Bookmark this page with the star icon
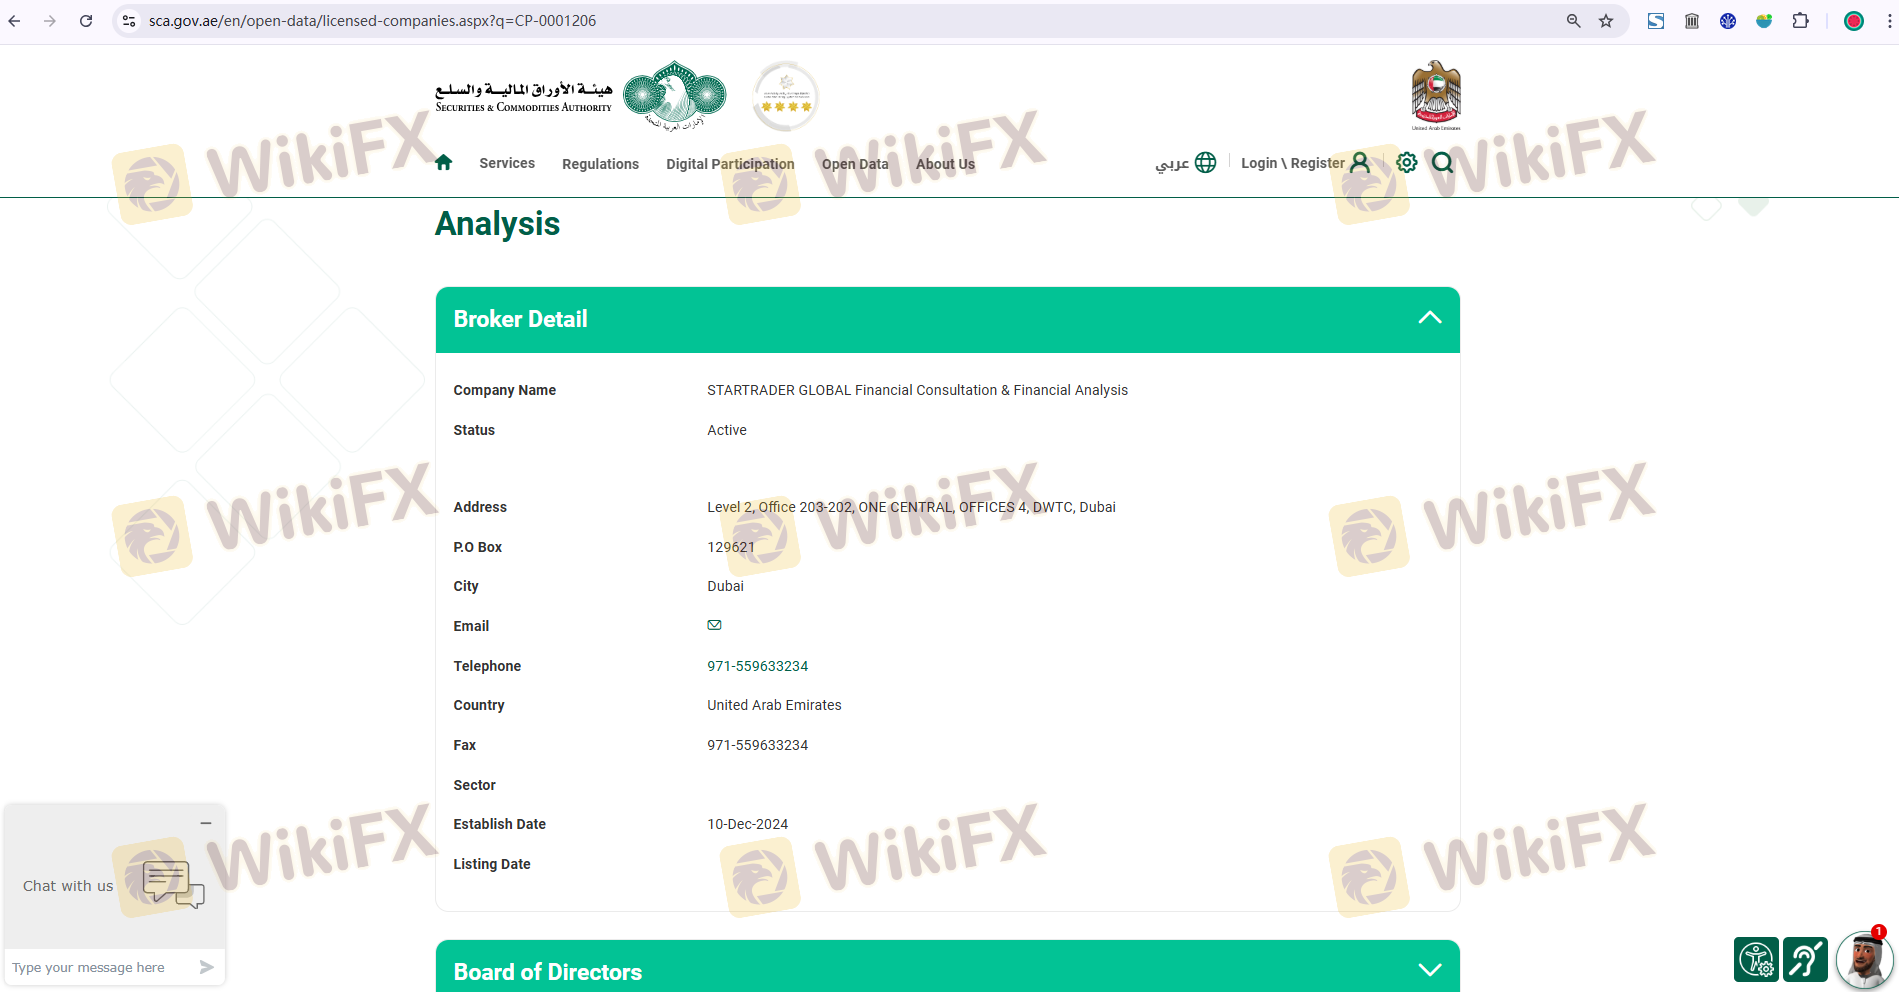 point(1606,21)
